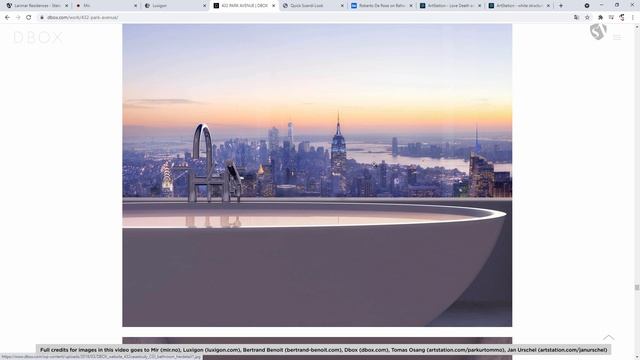Close the 432 Park Avenue DBOX tab
This screenshot has width=640, height=360.
pyautogui.click(x=273, y=6)
